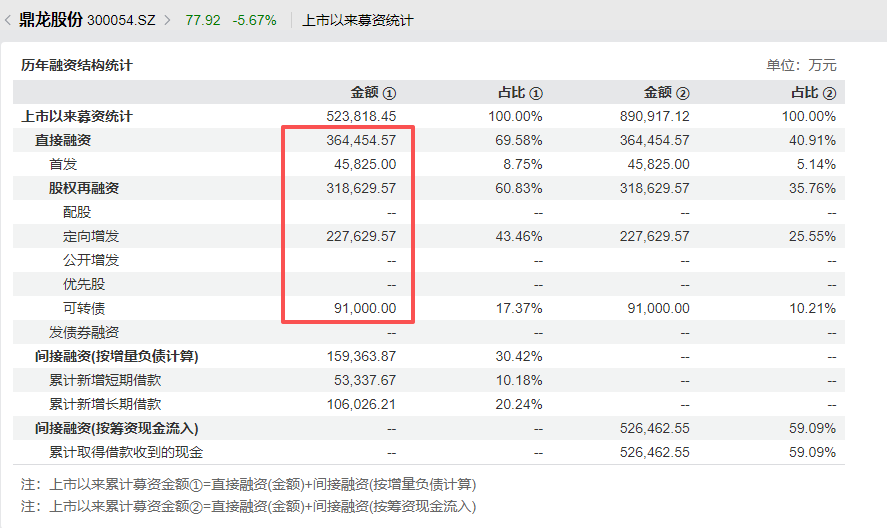Click the 金额 ② column header
The width and height of the screenshot is (887, 528).
pos(666,92)
